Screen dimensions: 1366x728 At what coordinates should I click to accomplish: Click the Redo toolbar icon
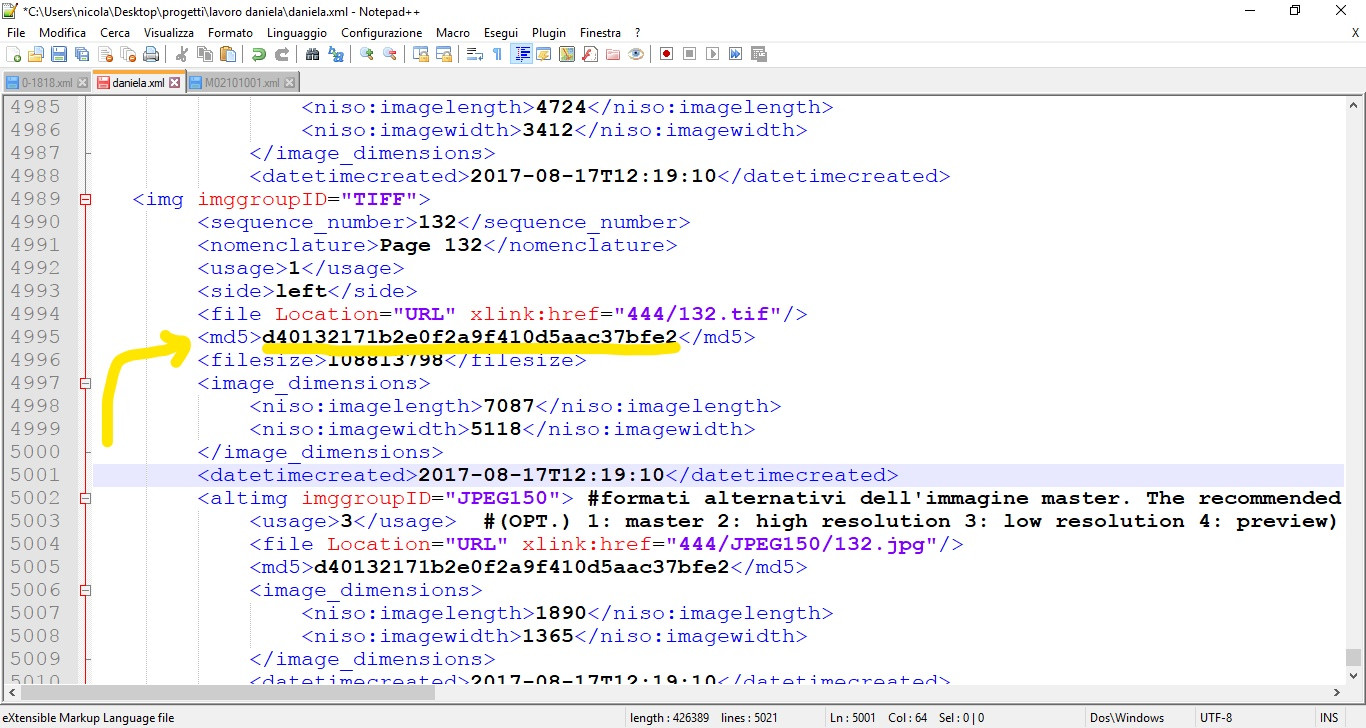[x=282, y=54]
